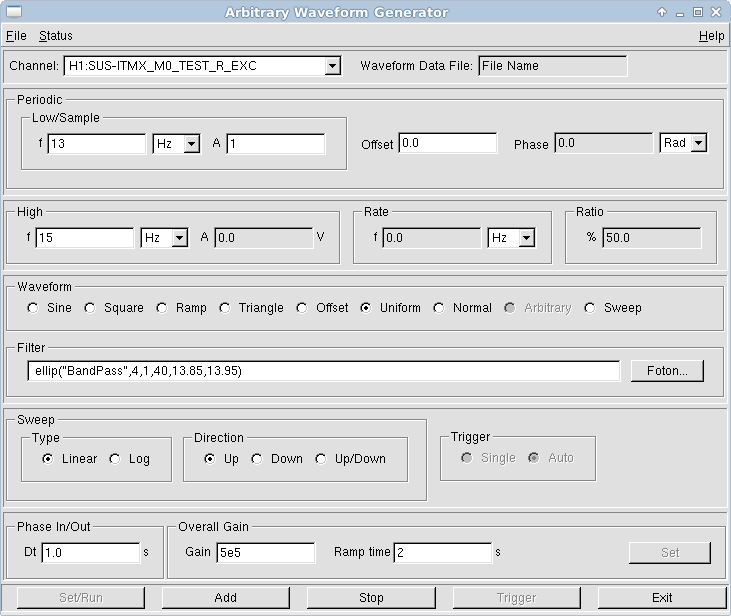Select the Triangle waveform radio button
The height and width of the screenshot is (616, 731).
pos(224,308)
